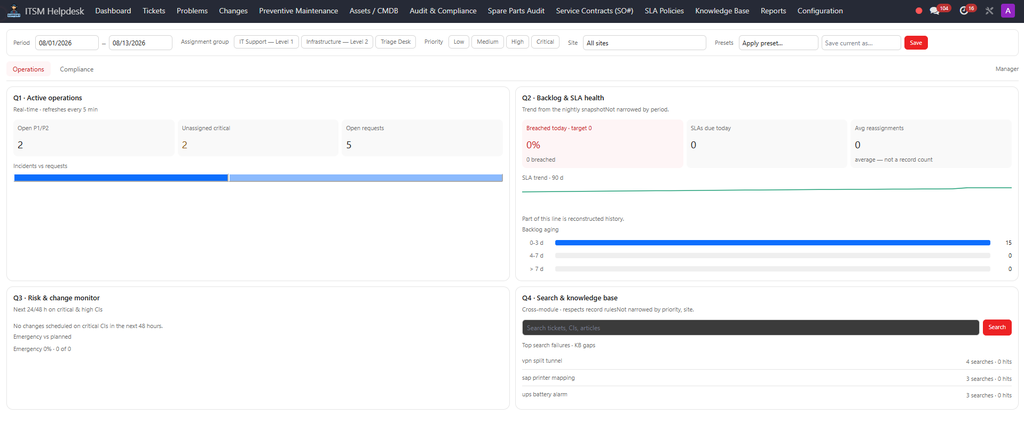The image size is (1024, 423).
Task: Open the Avg reassignments card
Action: tap(931, 144)
